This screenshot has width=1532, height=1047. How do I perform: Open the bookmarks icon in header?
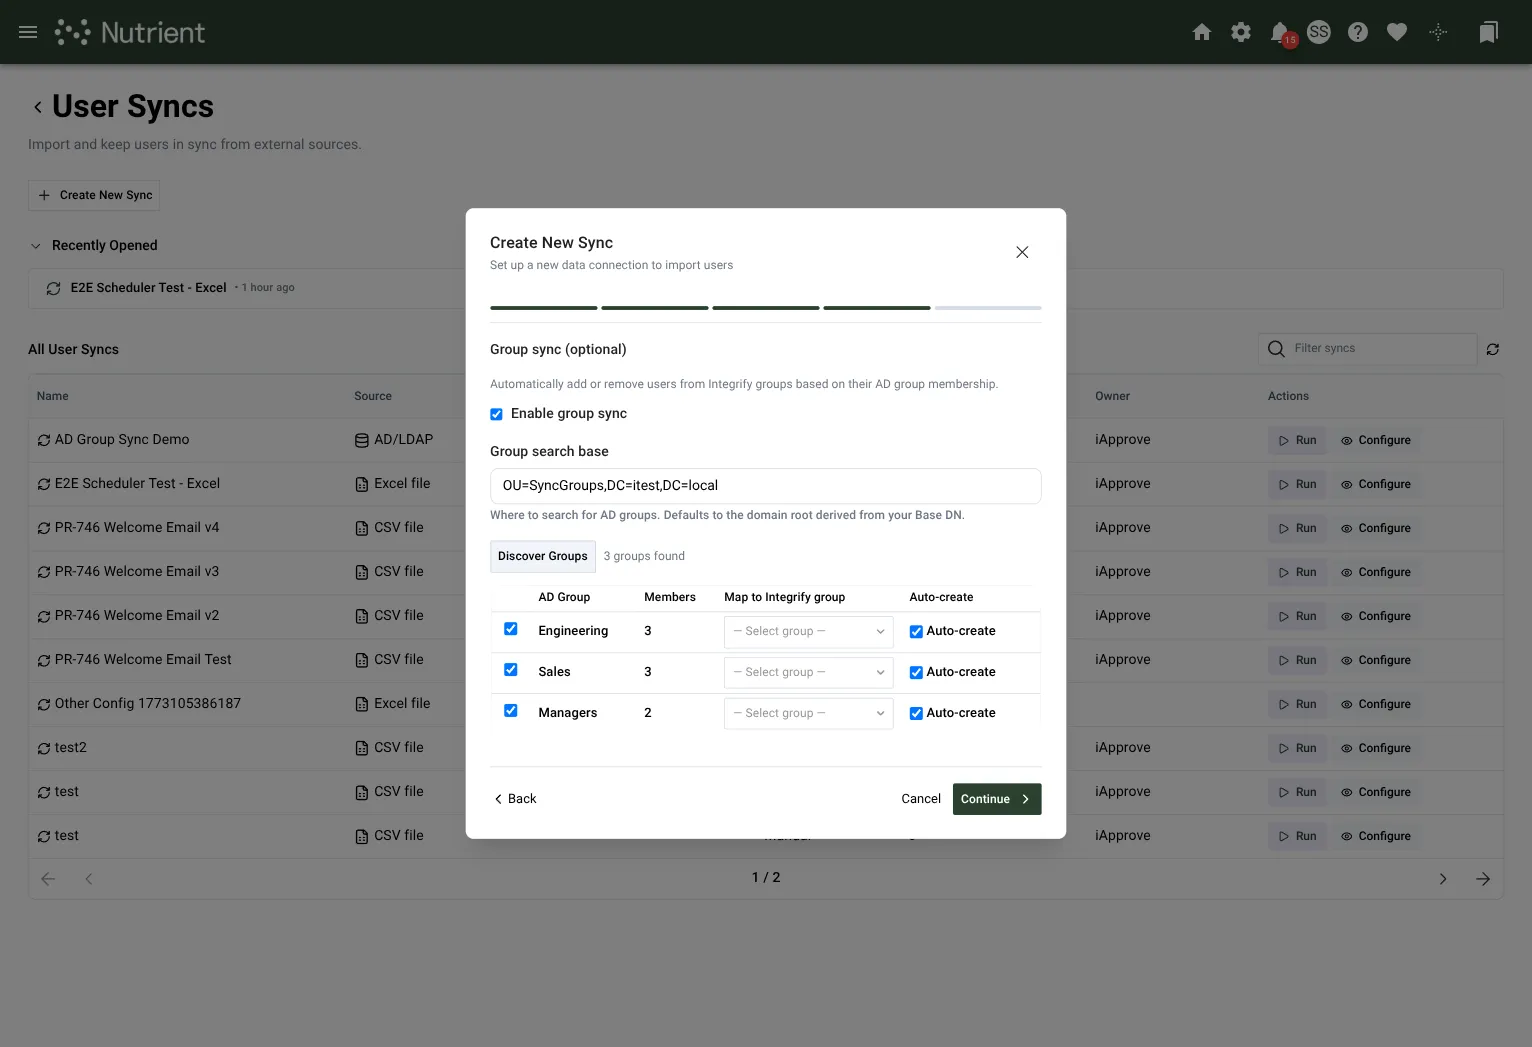click(1488, 32)
